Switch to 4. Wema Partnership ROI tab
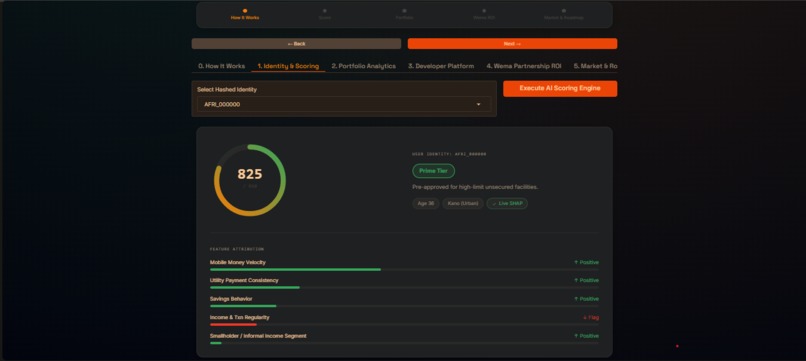Viewport: 806px width, 361px height. pyautogui.click(x=524, y=66)
